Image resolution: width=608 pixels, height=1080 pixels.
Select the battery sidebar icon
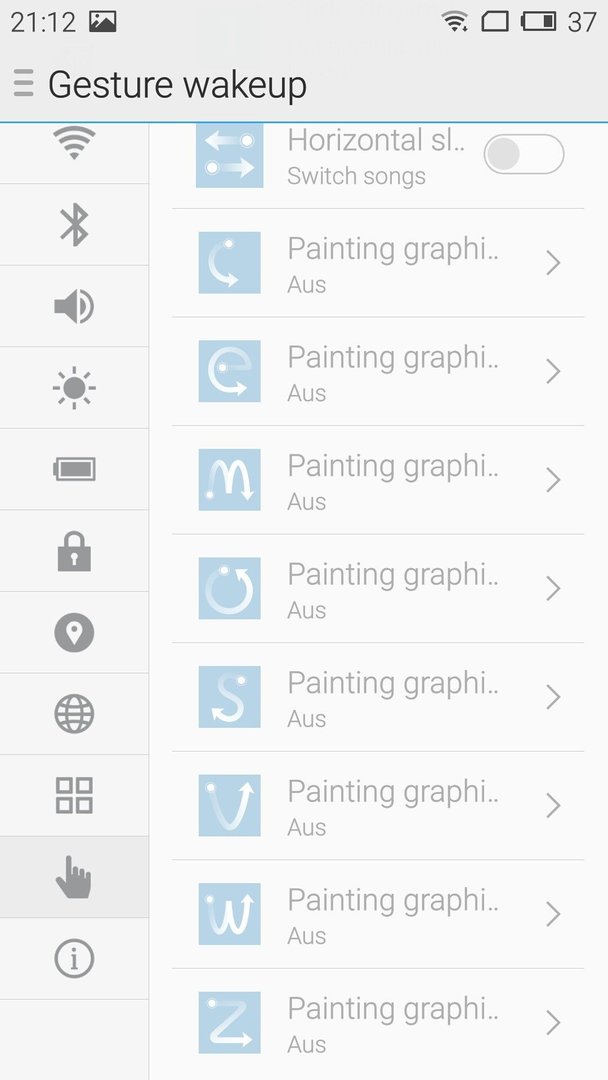(74, 470)
